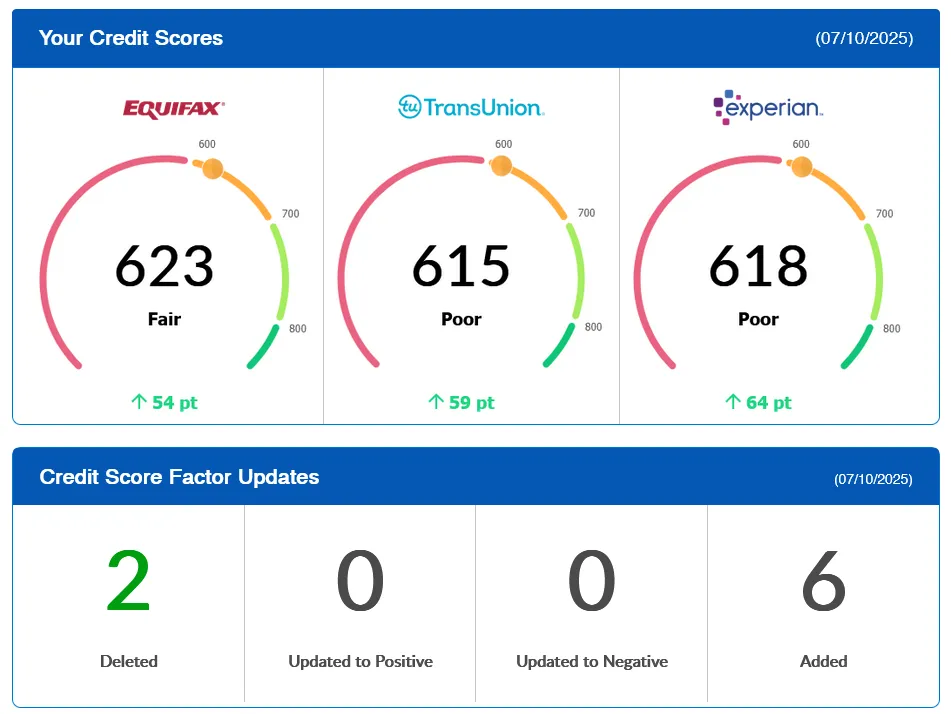Click the 0 above Updated to Negative
This screenshot has height=714, width=951.
[592, 581]
